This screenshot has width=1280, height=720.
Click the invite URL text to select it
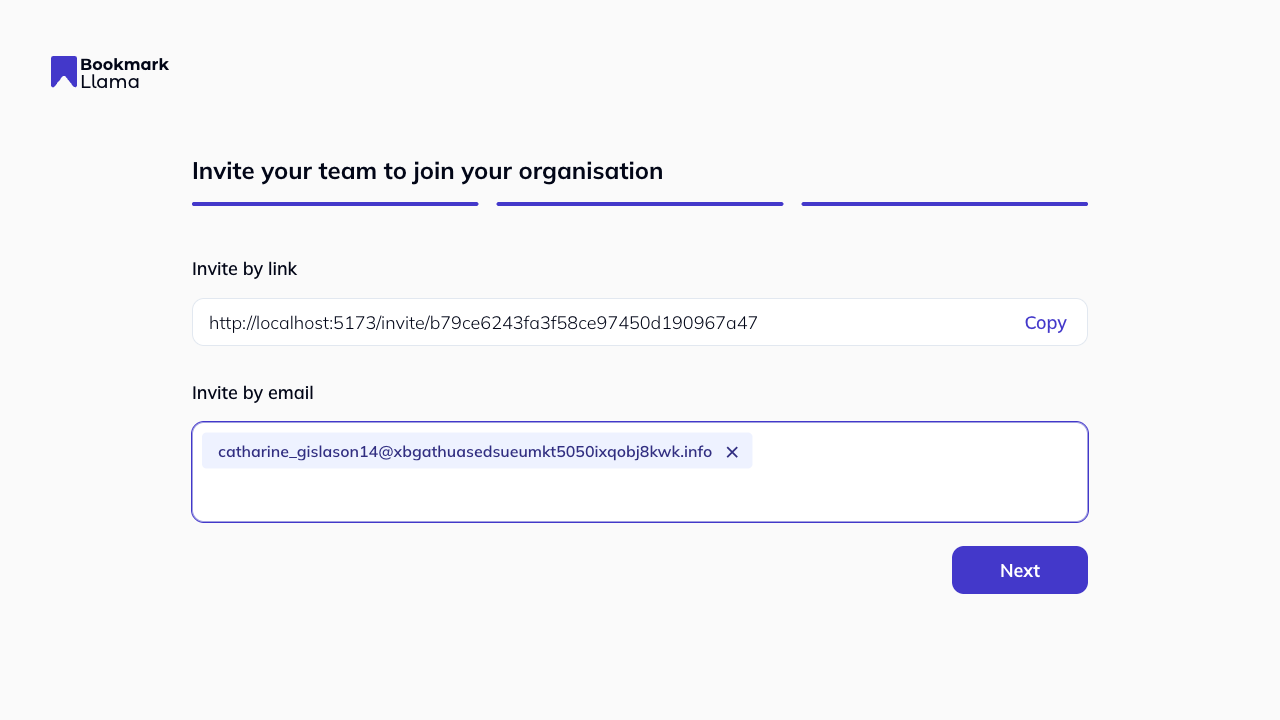(x=483, y=322)
